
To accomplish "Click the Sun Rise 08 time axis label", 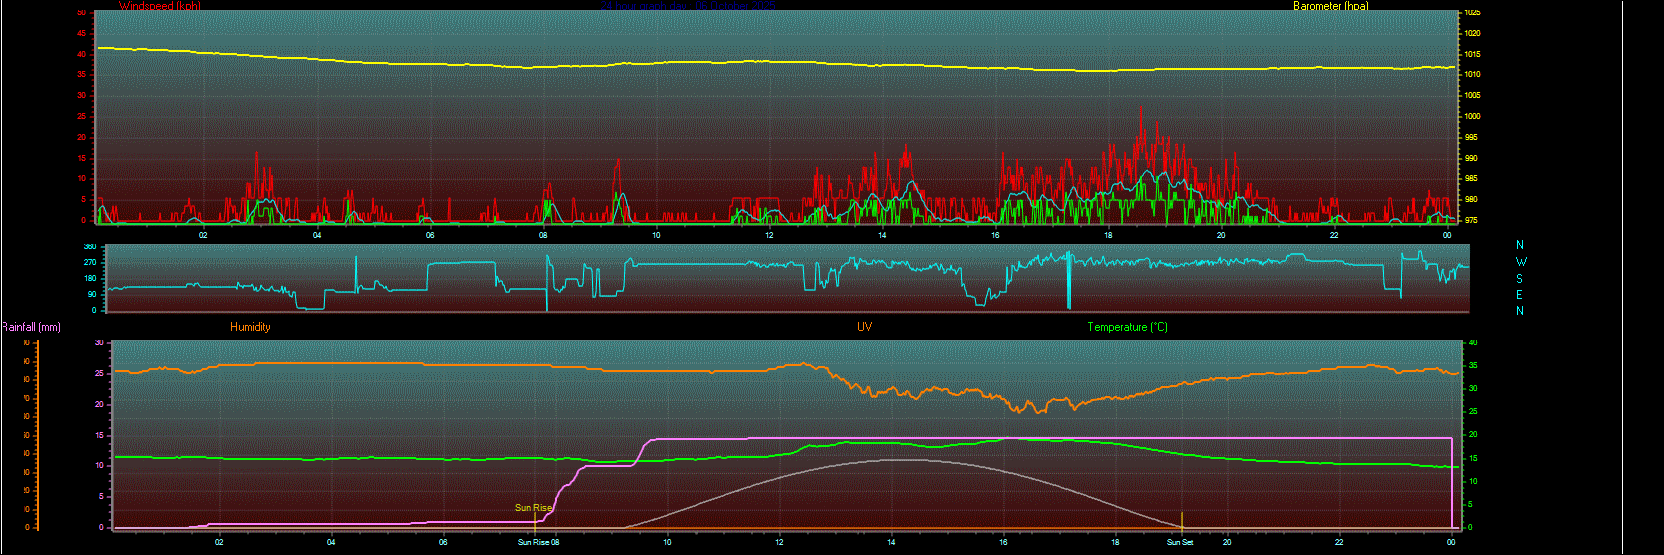I will pos(538,542).
